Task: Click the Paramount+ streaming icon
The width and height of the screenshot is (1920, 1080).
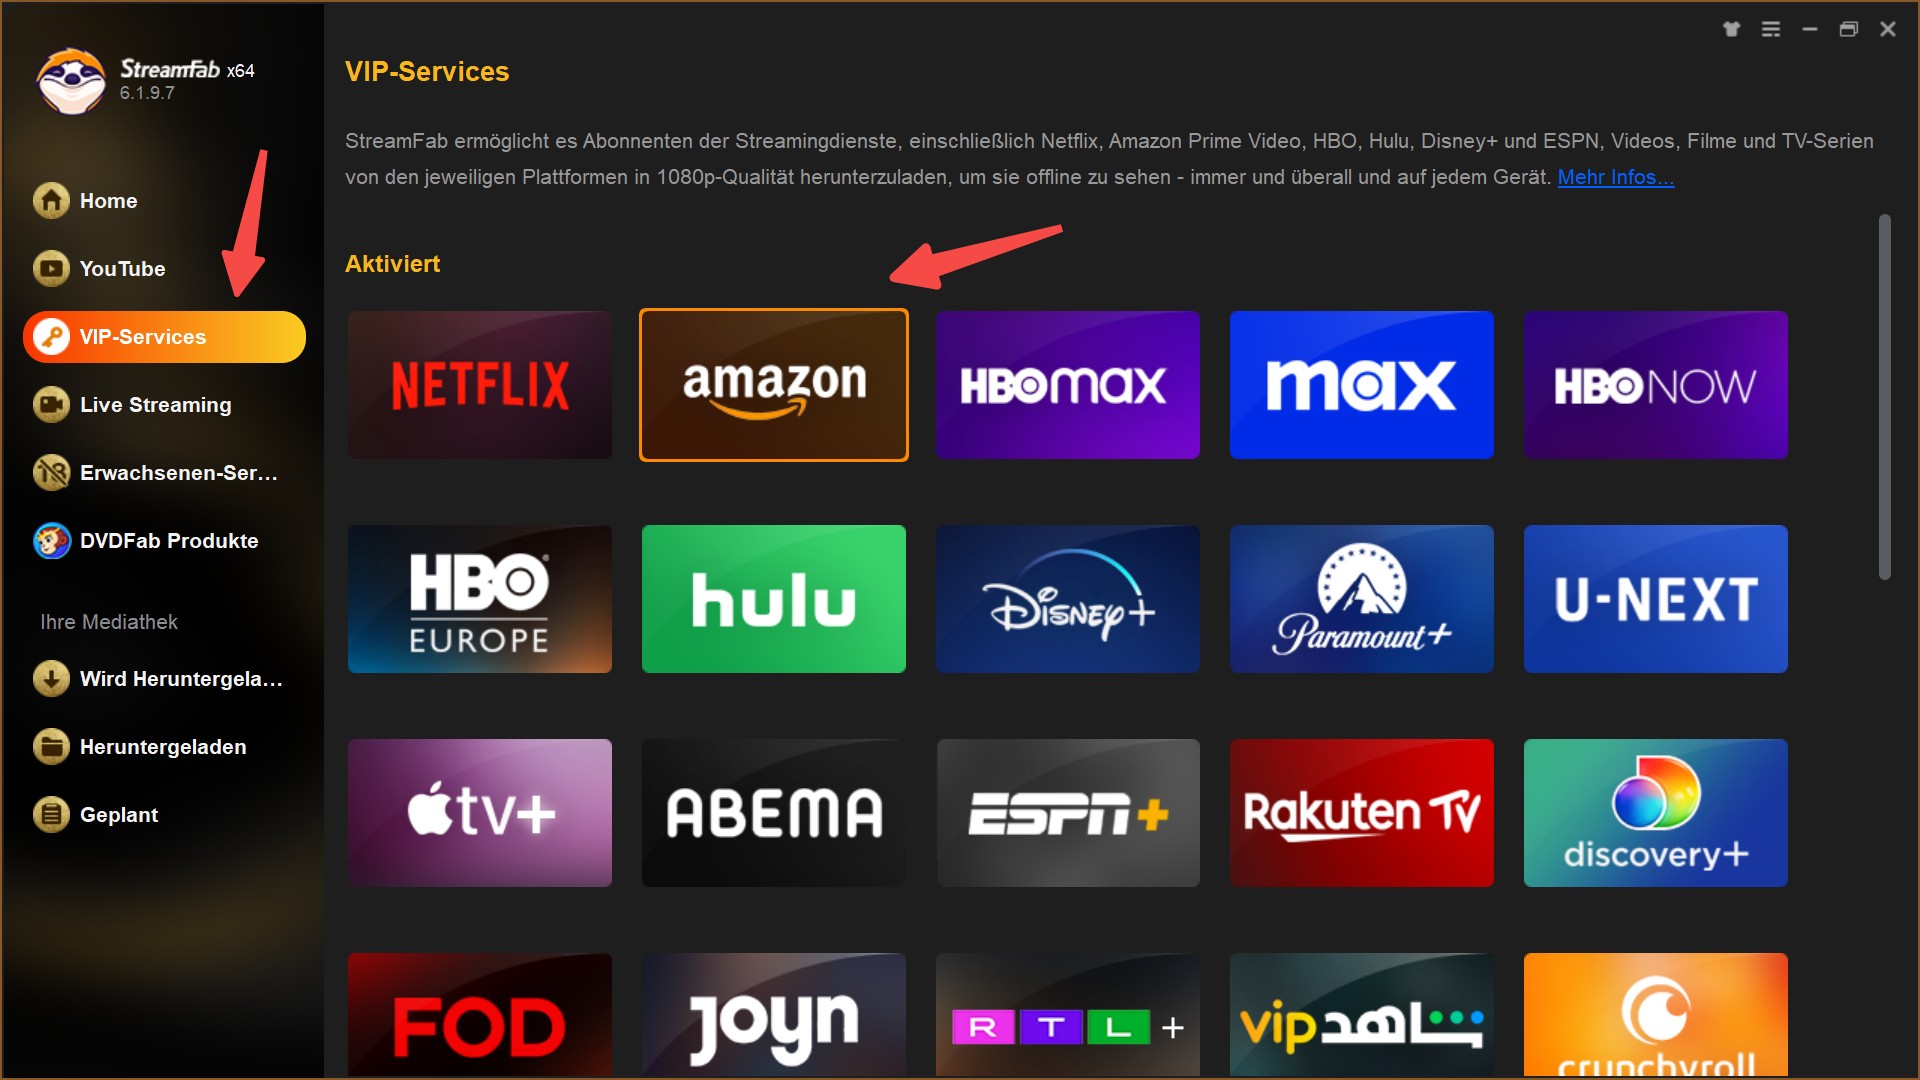Action: [x=1362, y=597]
